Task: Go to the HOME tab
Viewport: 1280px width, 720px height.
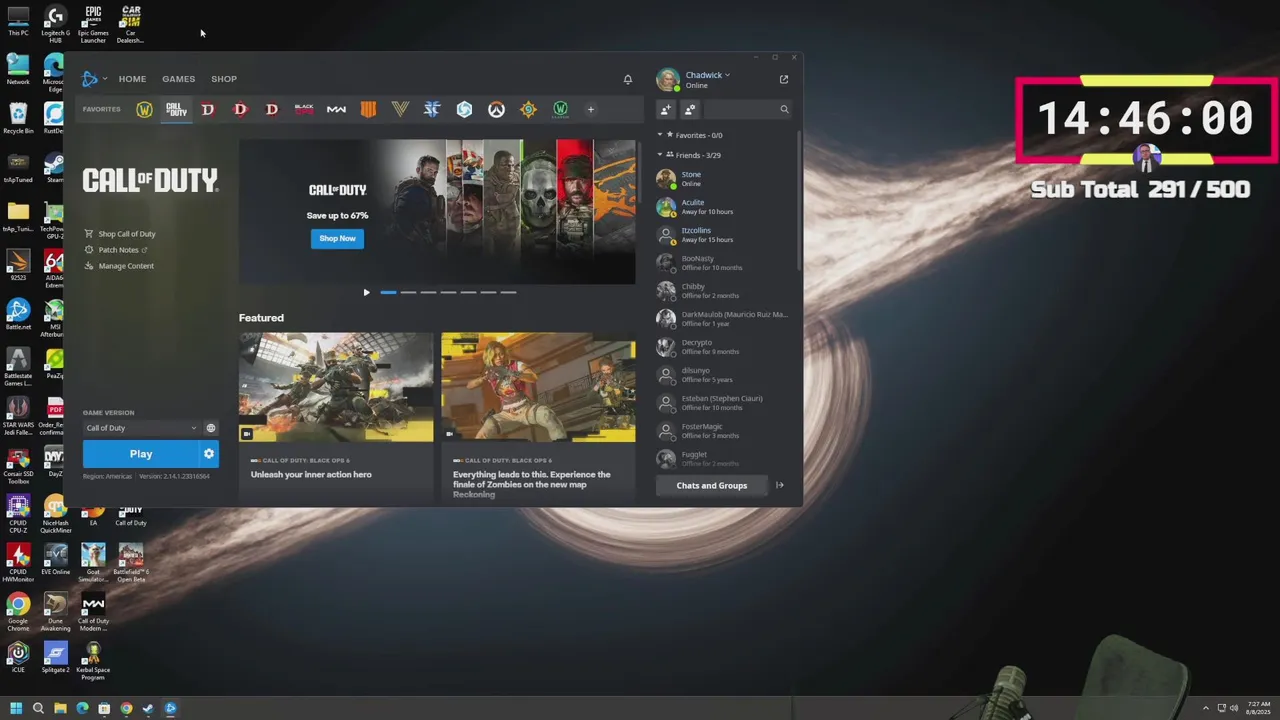Action: click(132, 79)
